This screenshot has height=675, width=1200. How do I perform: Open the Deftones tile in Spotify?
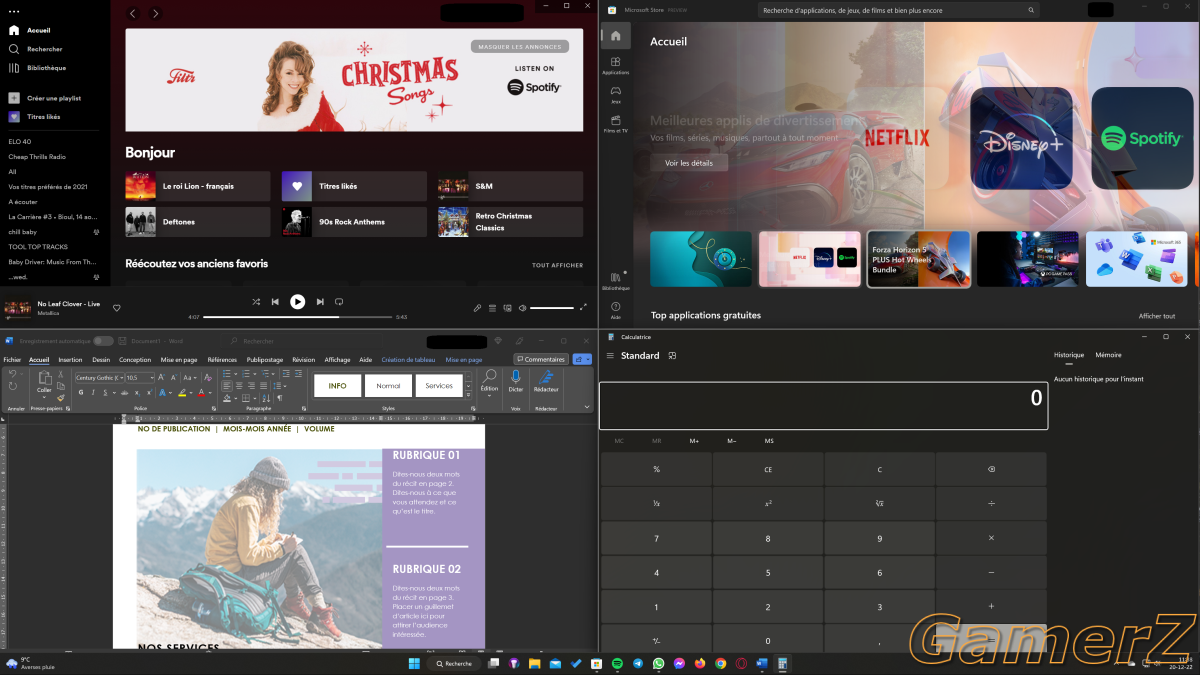[x=198, y=222]
